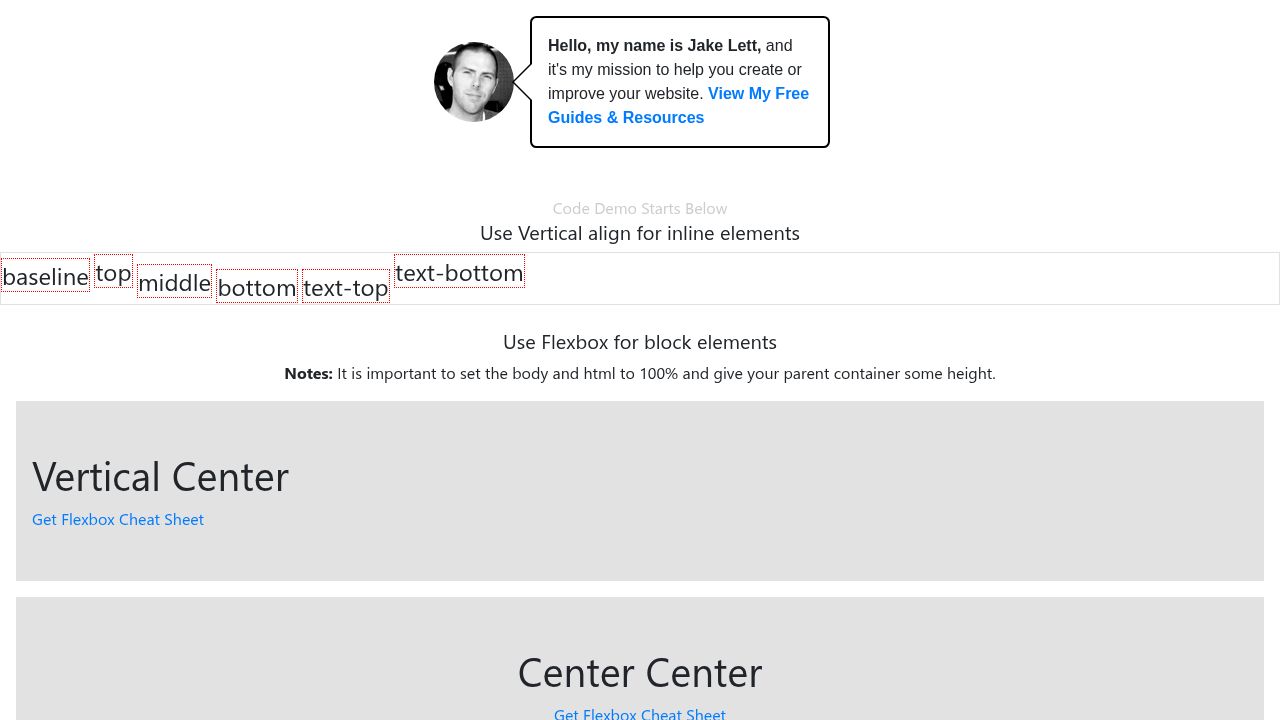Select the text-top text span
Screen dimensions: 1280x720
(345, 287)
